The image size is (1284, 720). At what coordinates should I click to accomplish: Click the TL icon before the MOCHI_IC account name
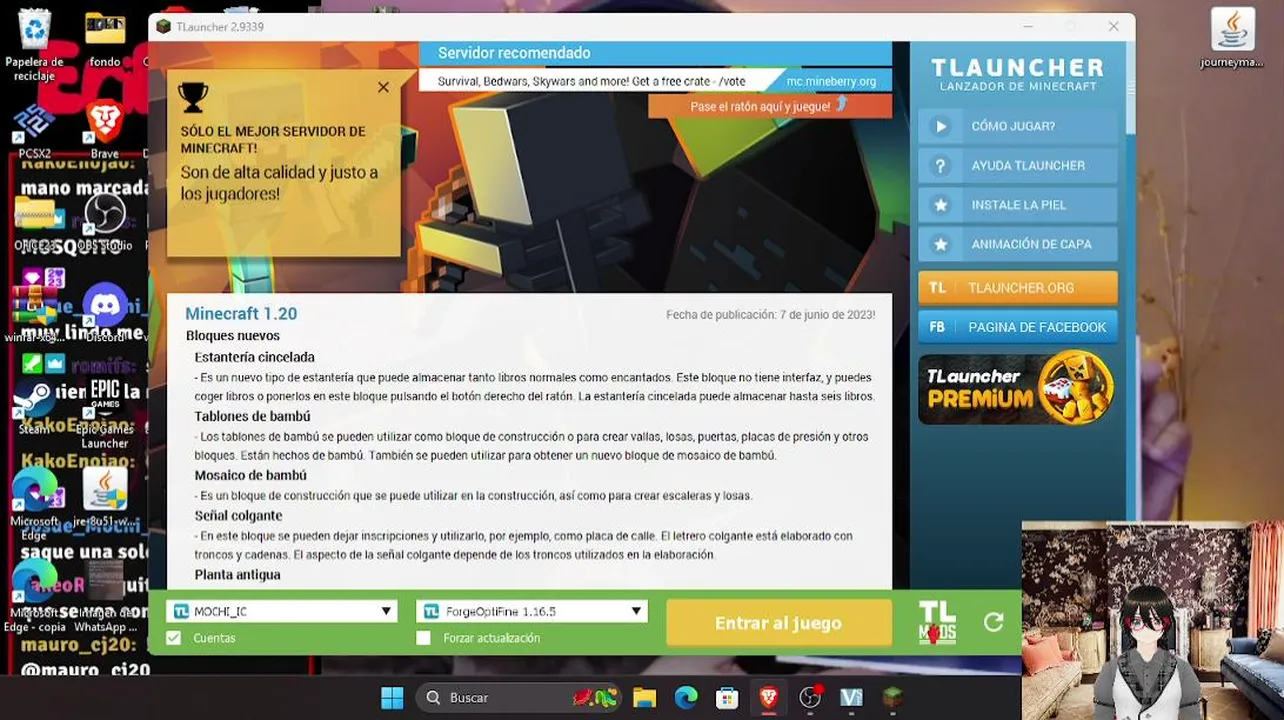181,611
